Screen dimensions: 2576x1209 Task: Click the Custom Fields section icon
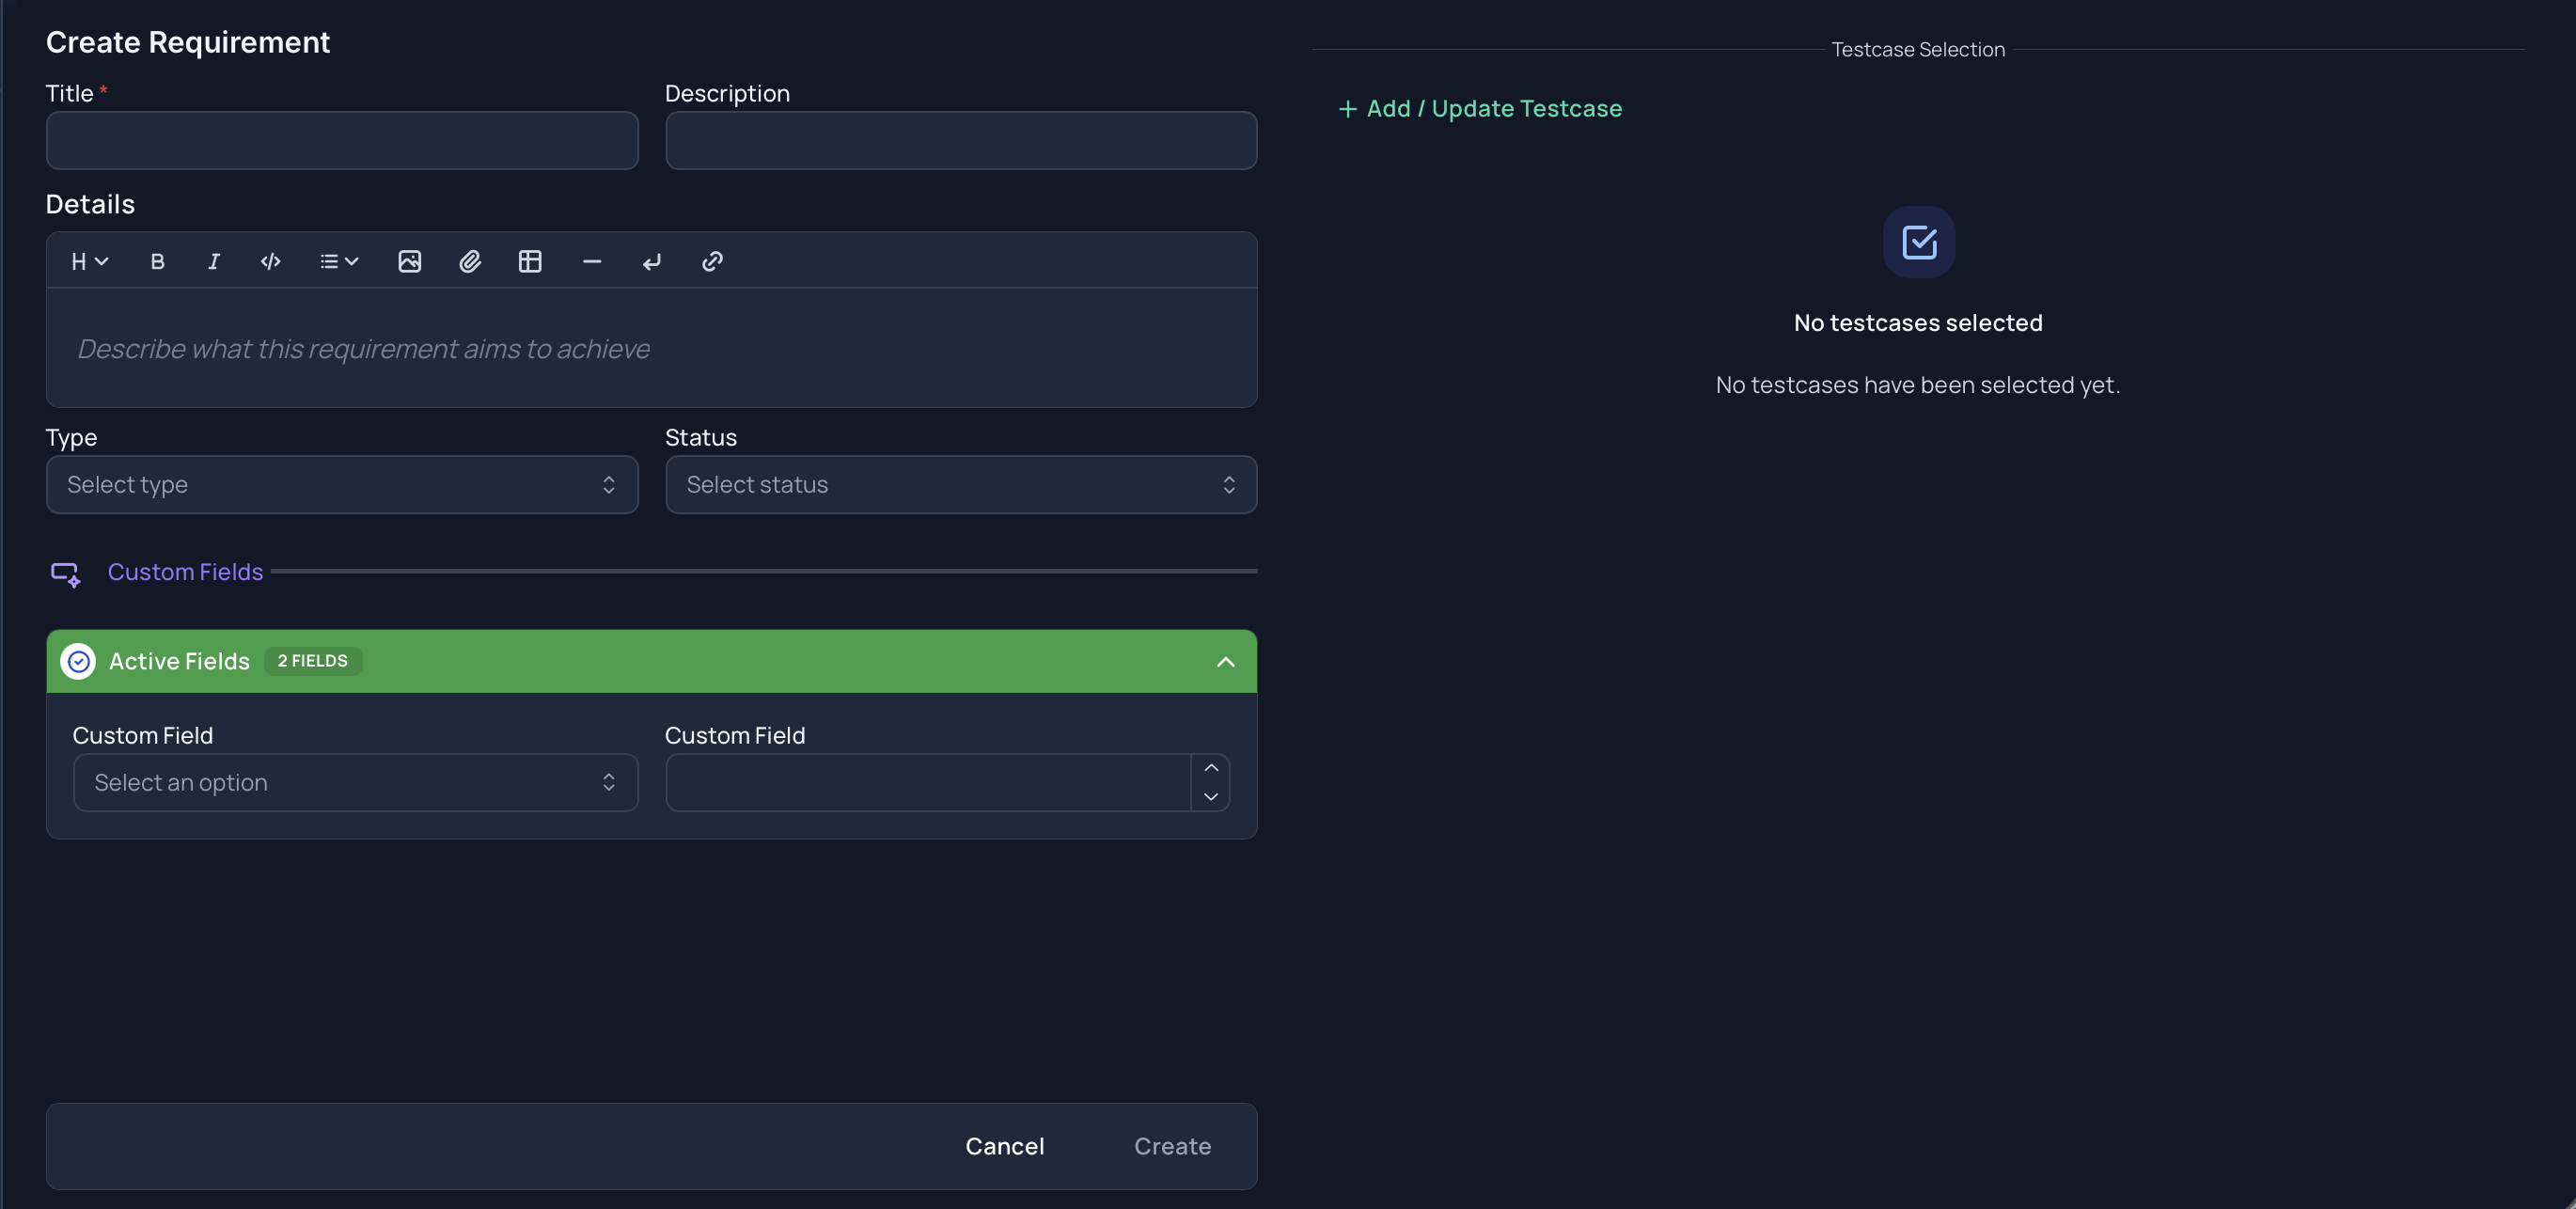66,574
